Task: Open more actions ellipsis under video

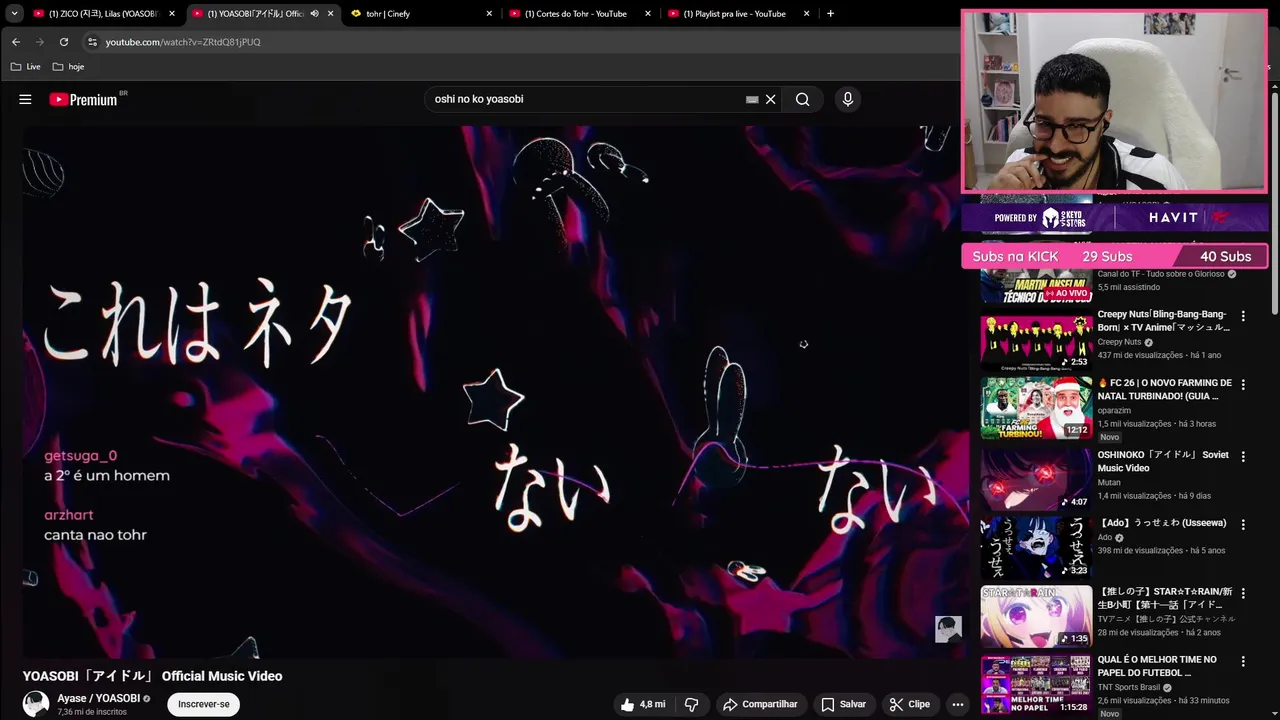Action: tap(957, 704)
